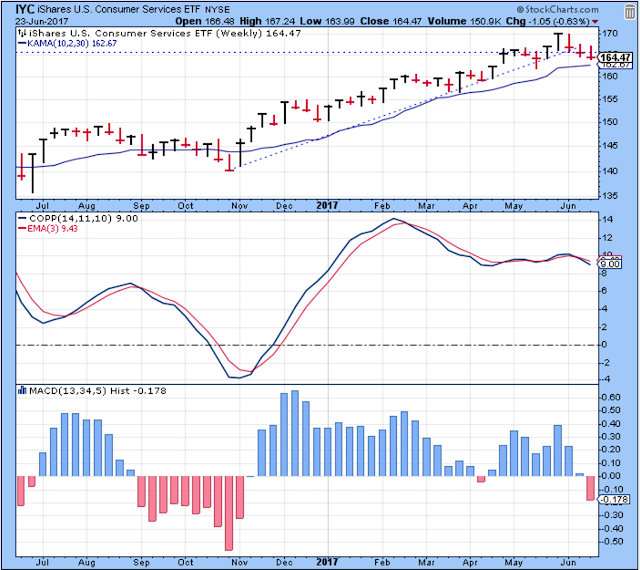
Task: Click the 135 price axis label
Action: [611, 196]
